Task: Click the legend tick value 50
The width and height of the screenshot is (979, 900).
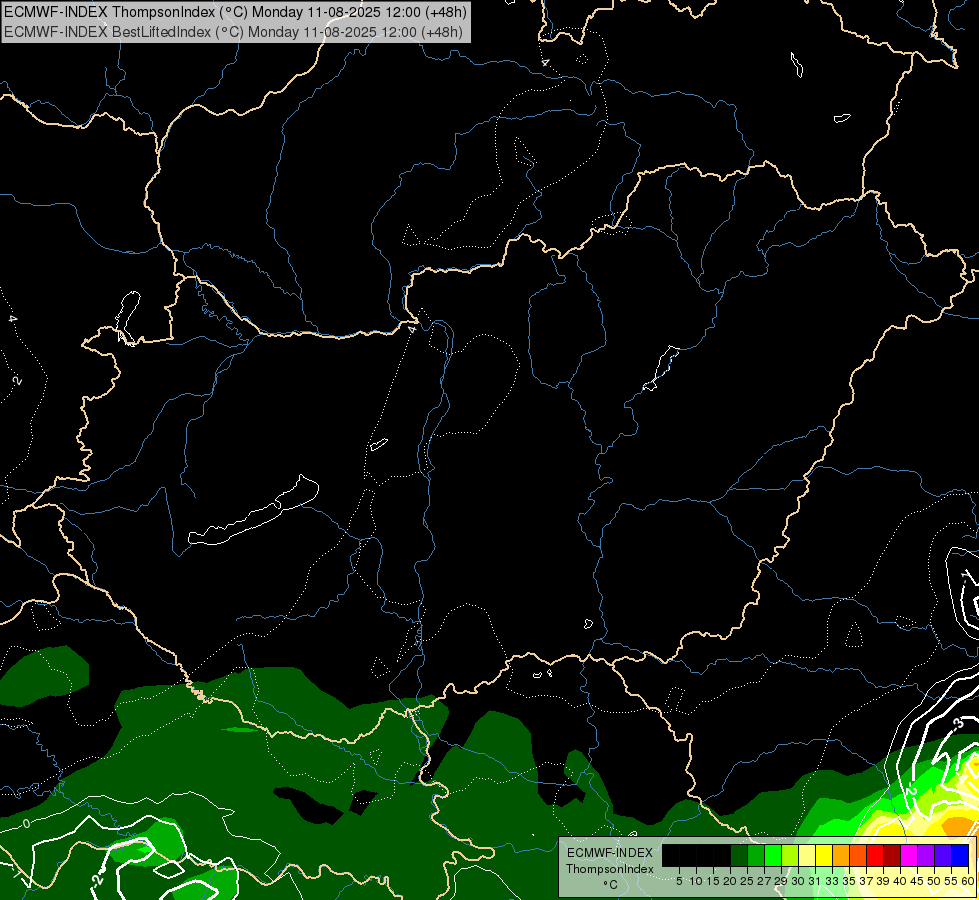Action: [x=934, y=881]
